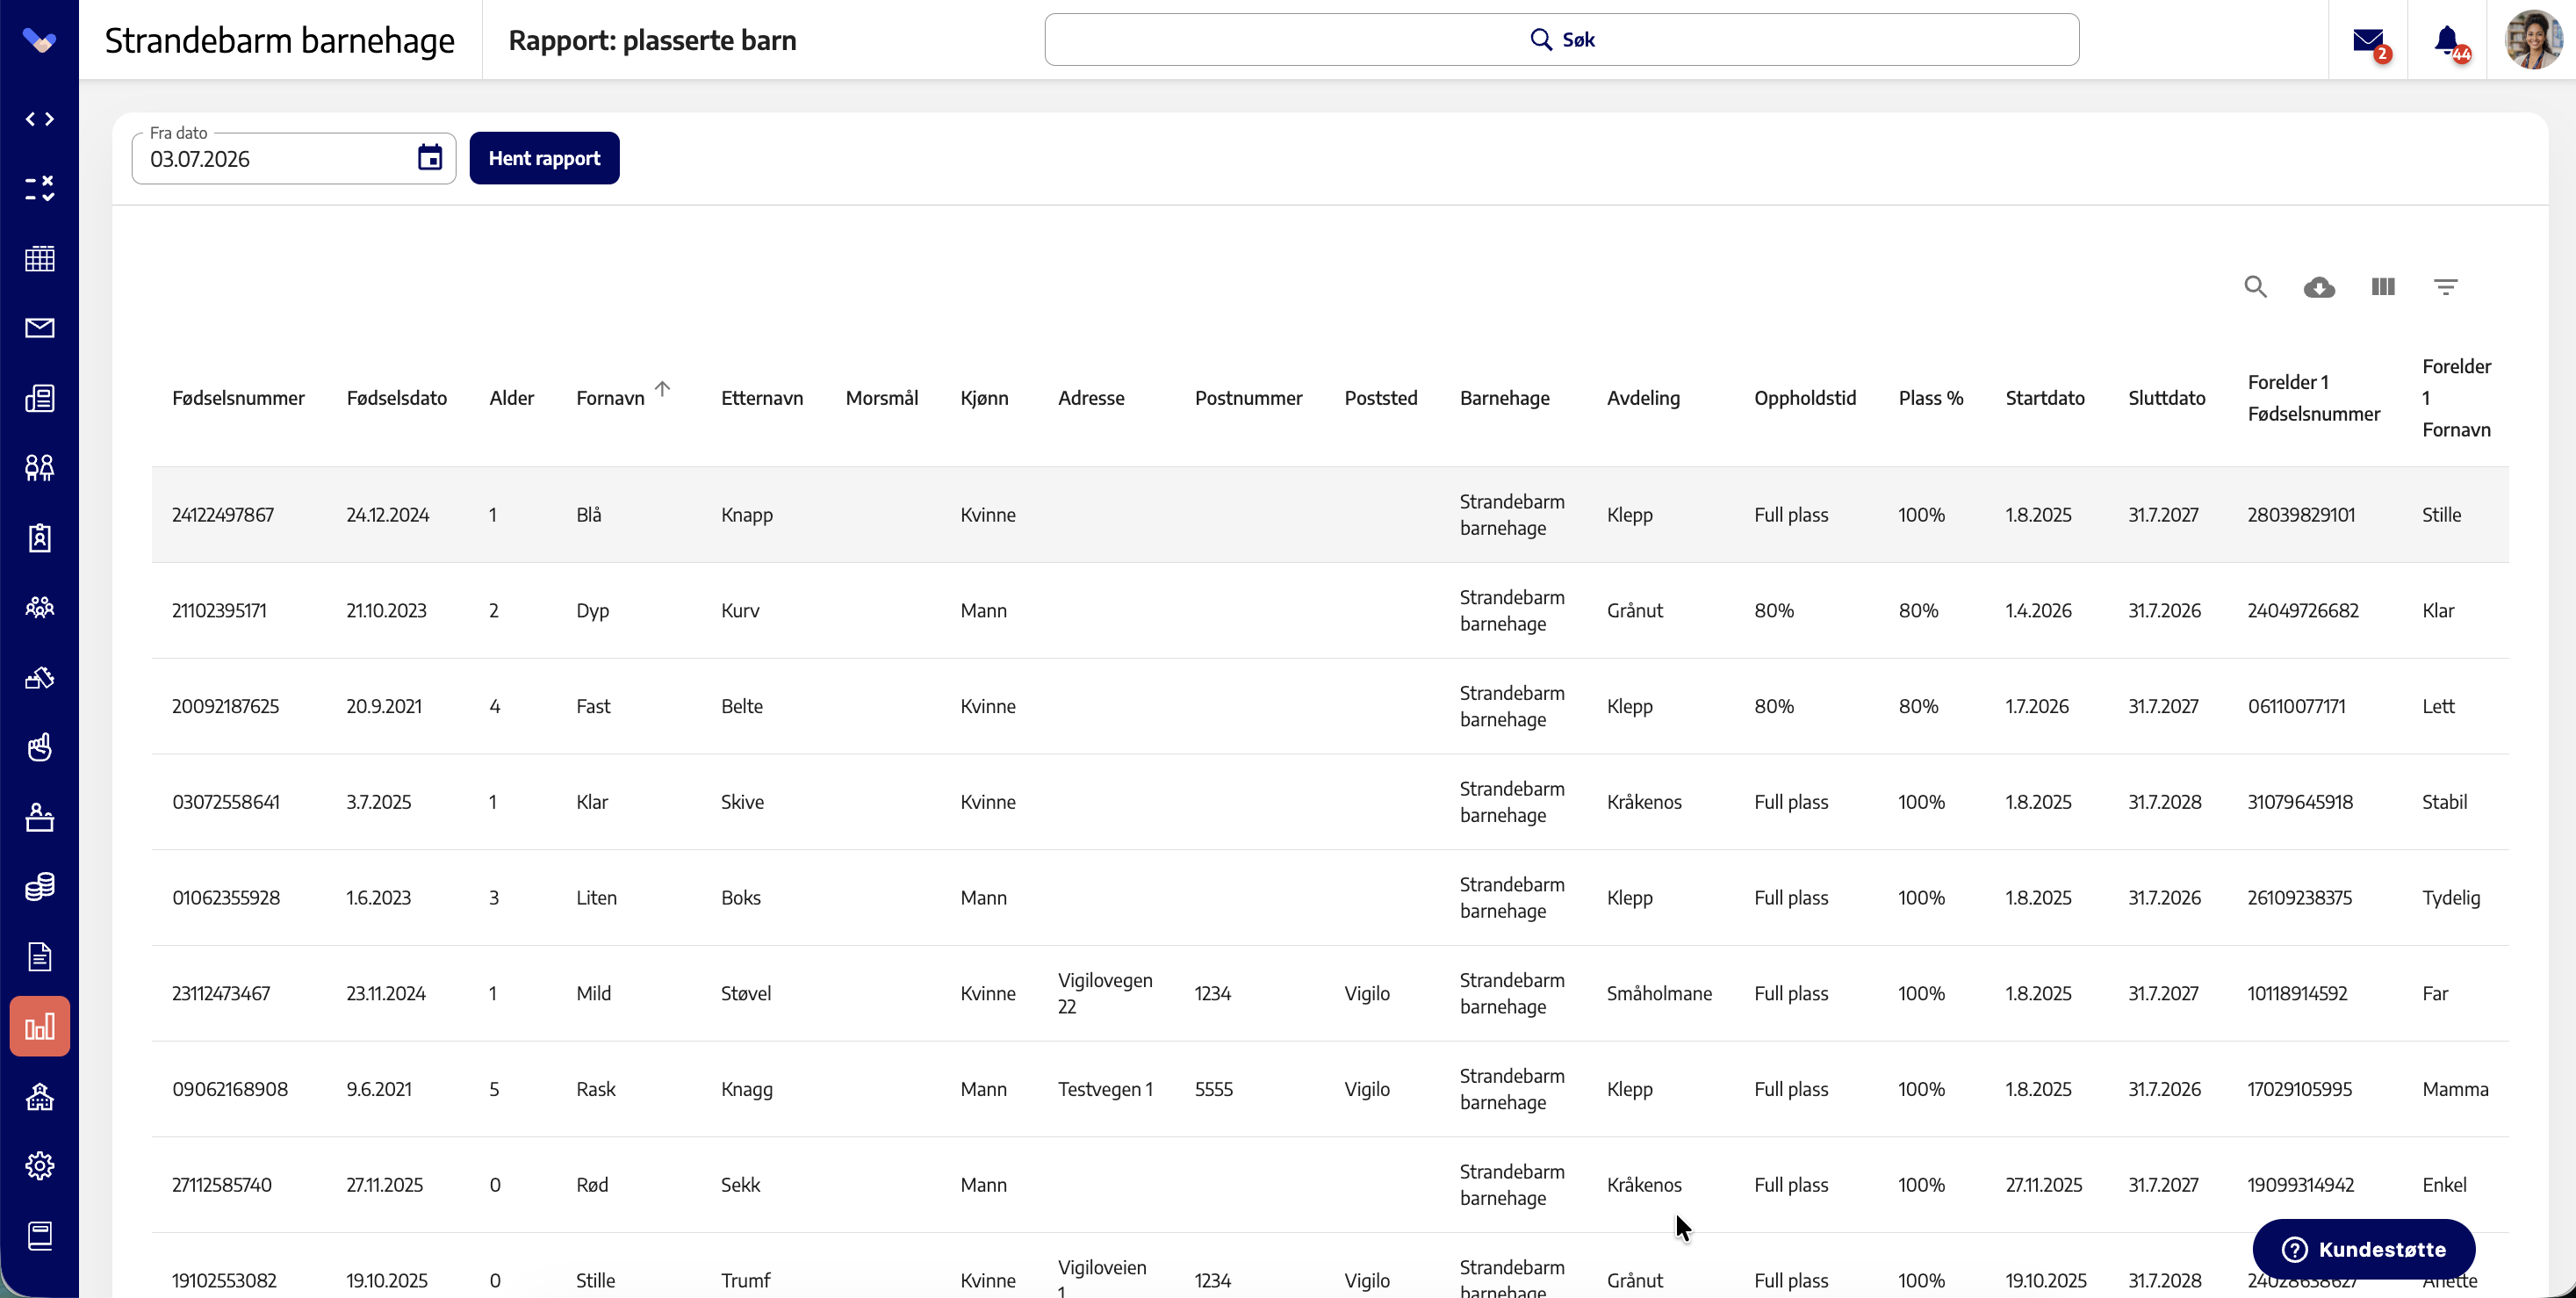Open the filter table icon

(x=2446, y=287)
